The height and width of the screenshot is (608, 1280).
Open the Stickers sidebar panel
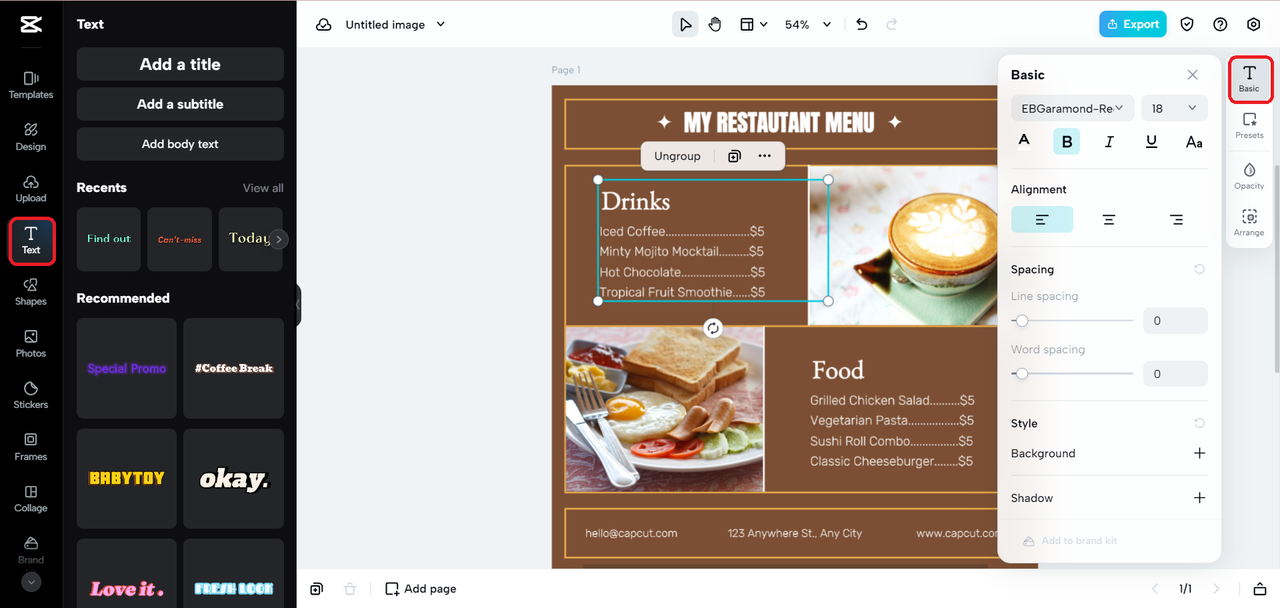coord(31,395)
